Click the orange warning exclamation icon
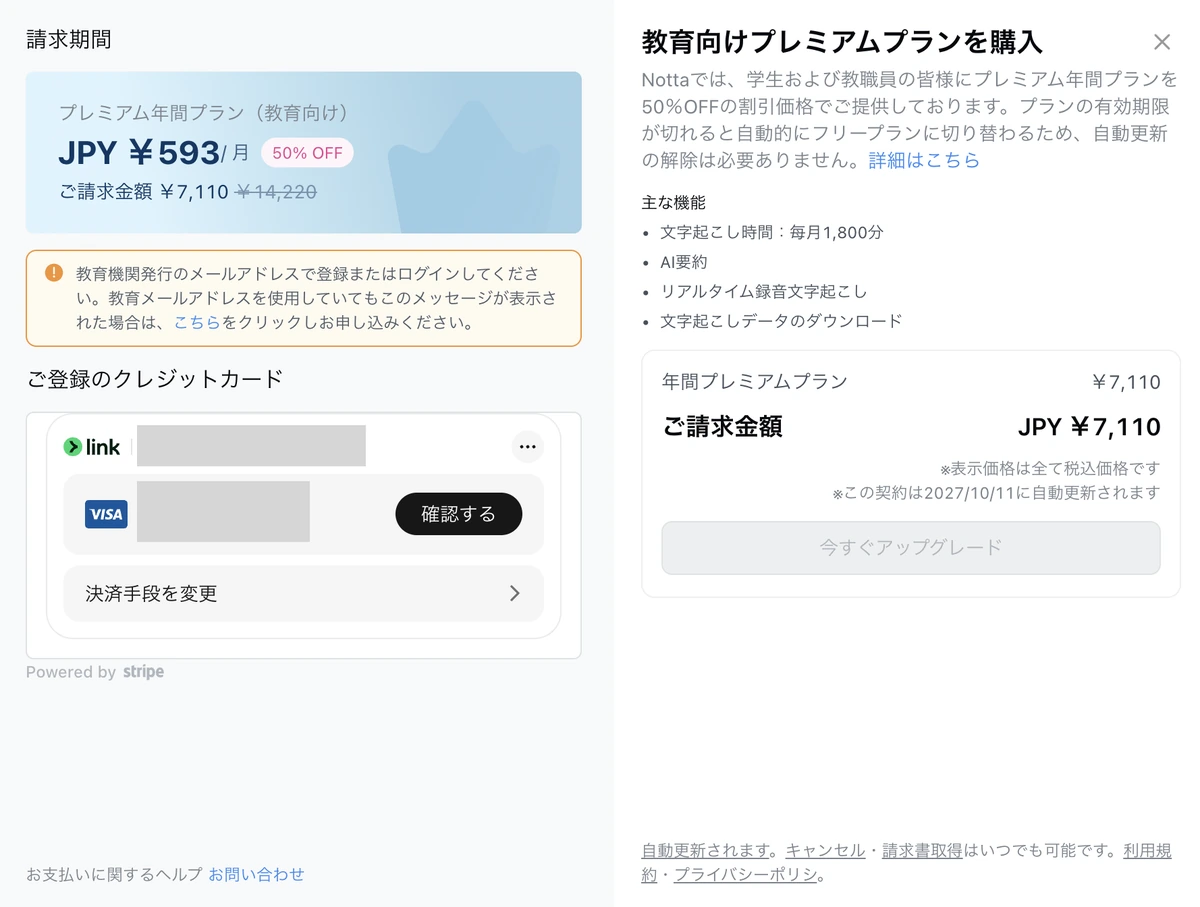Screen dimensions: 1200x907 pos(54,273)
